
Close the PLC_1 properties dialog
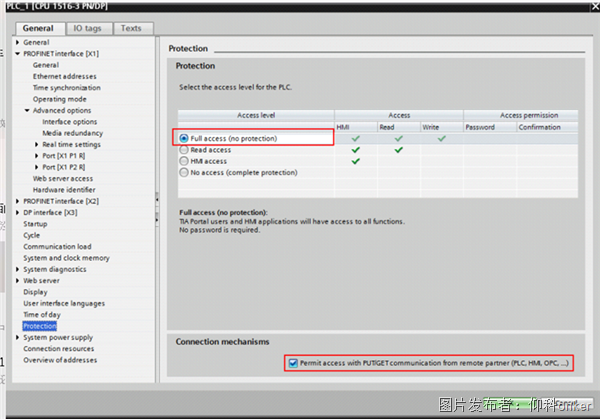tap(595, 6)
